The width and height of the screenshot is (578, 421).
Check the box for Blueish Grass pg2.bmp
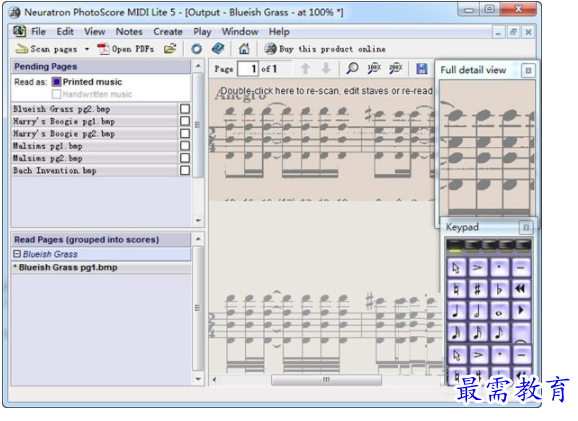[185, 109]
